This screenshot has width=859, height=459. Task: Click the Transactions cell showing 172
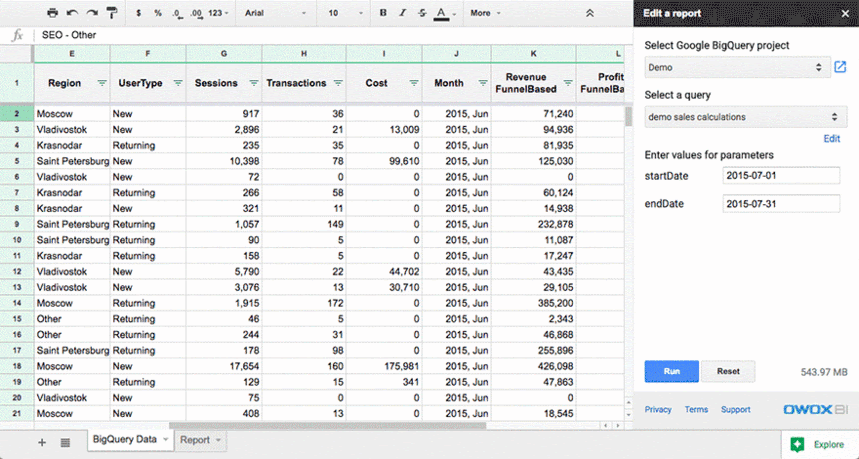tap(303, 303)
